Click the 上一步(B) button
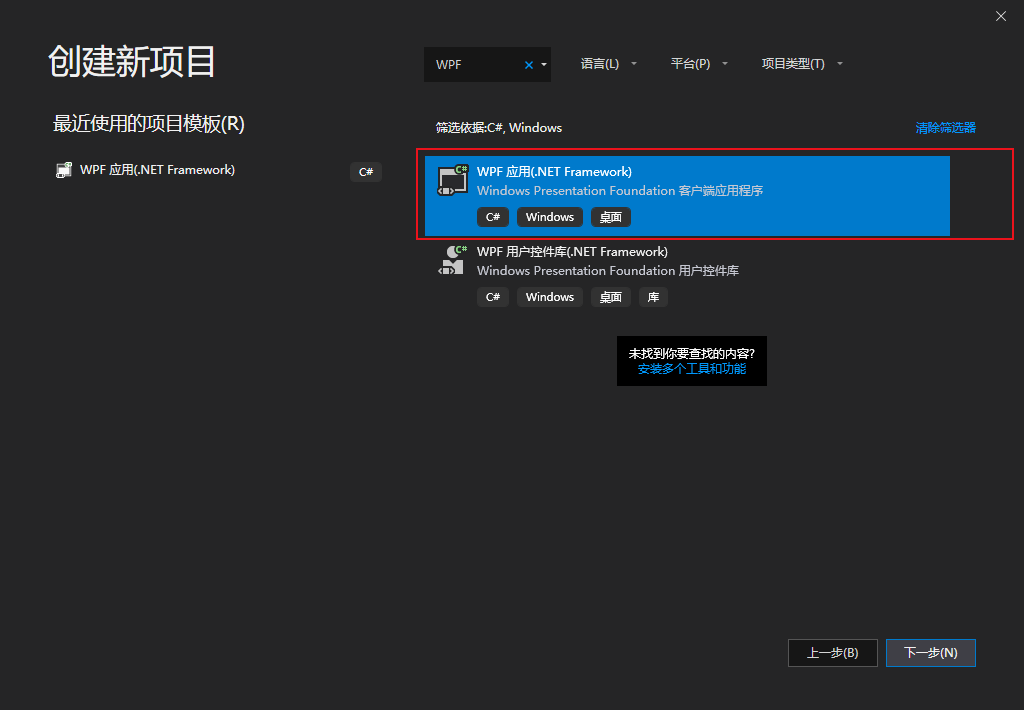The height and width of the screenshot is (710, 1024). (x=833, y=653)
